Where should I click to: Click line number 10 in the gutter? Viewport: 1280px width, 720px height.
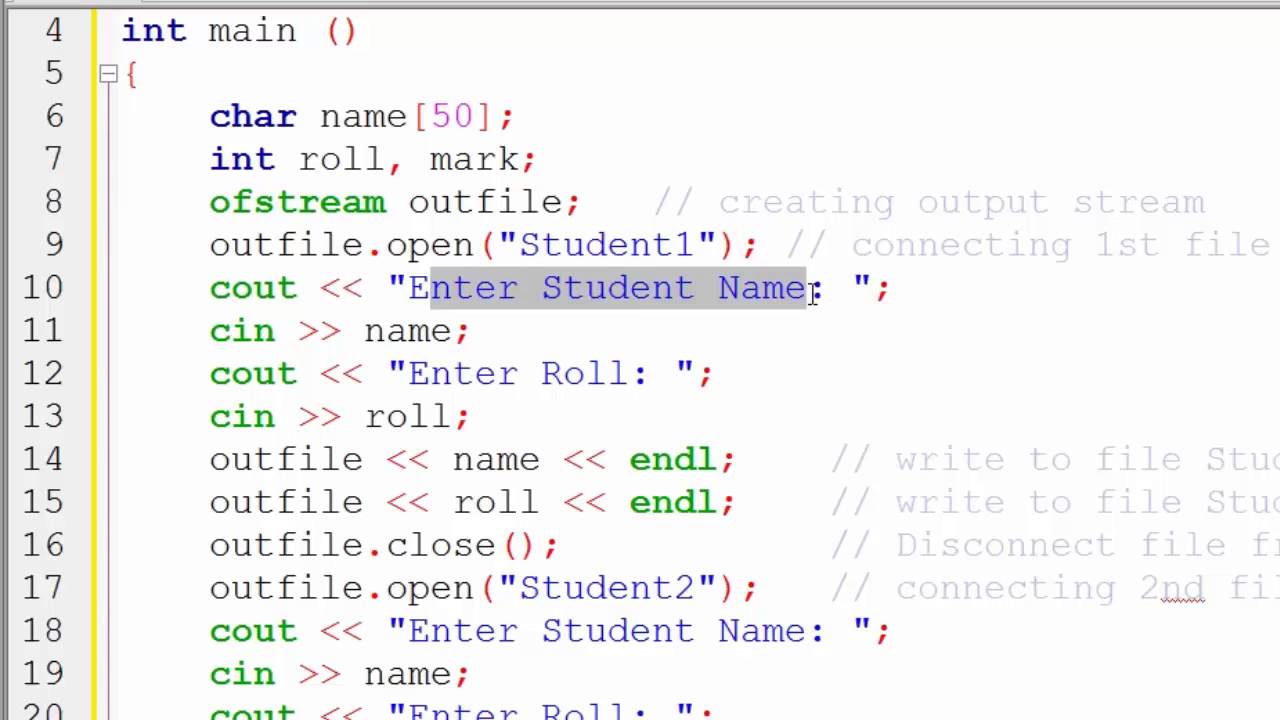[42, 288]
